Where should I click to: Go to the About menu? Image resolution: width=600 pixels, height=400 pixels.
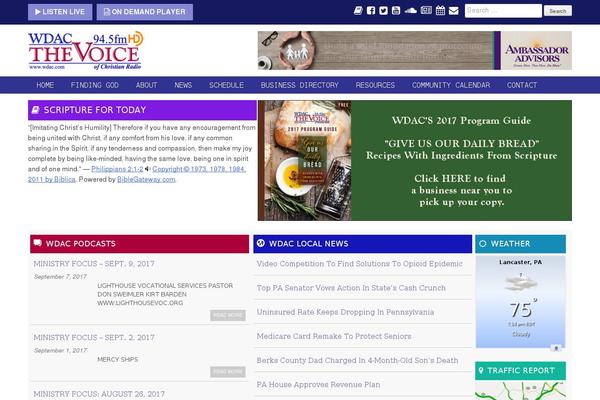click(x=147, y=85)
